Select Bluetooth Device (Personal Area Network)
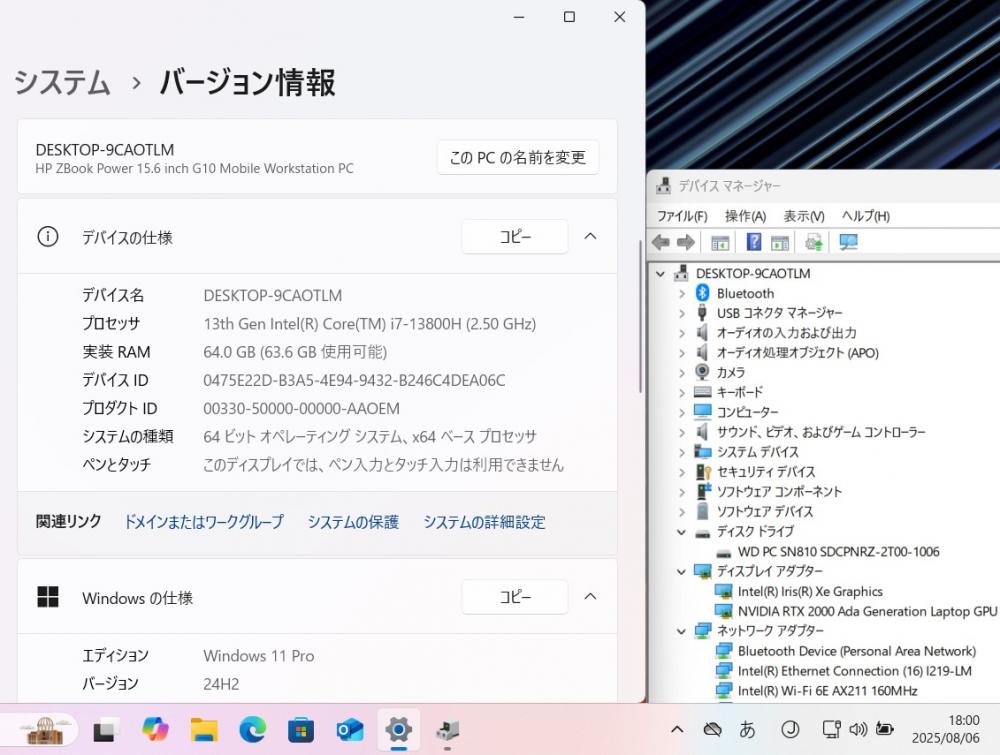Image resolution: width=1000 pixels, height=755 pixels. click(x=857, y=651)
